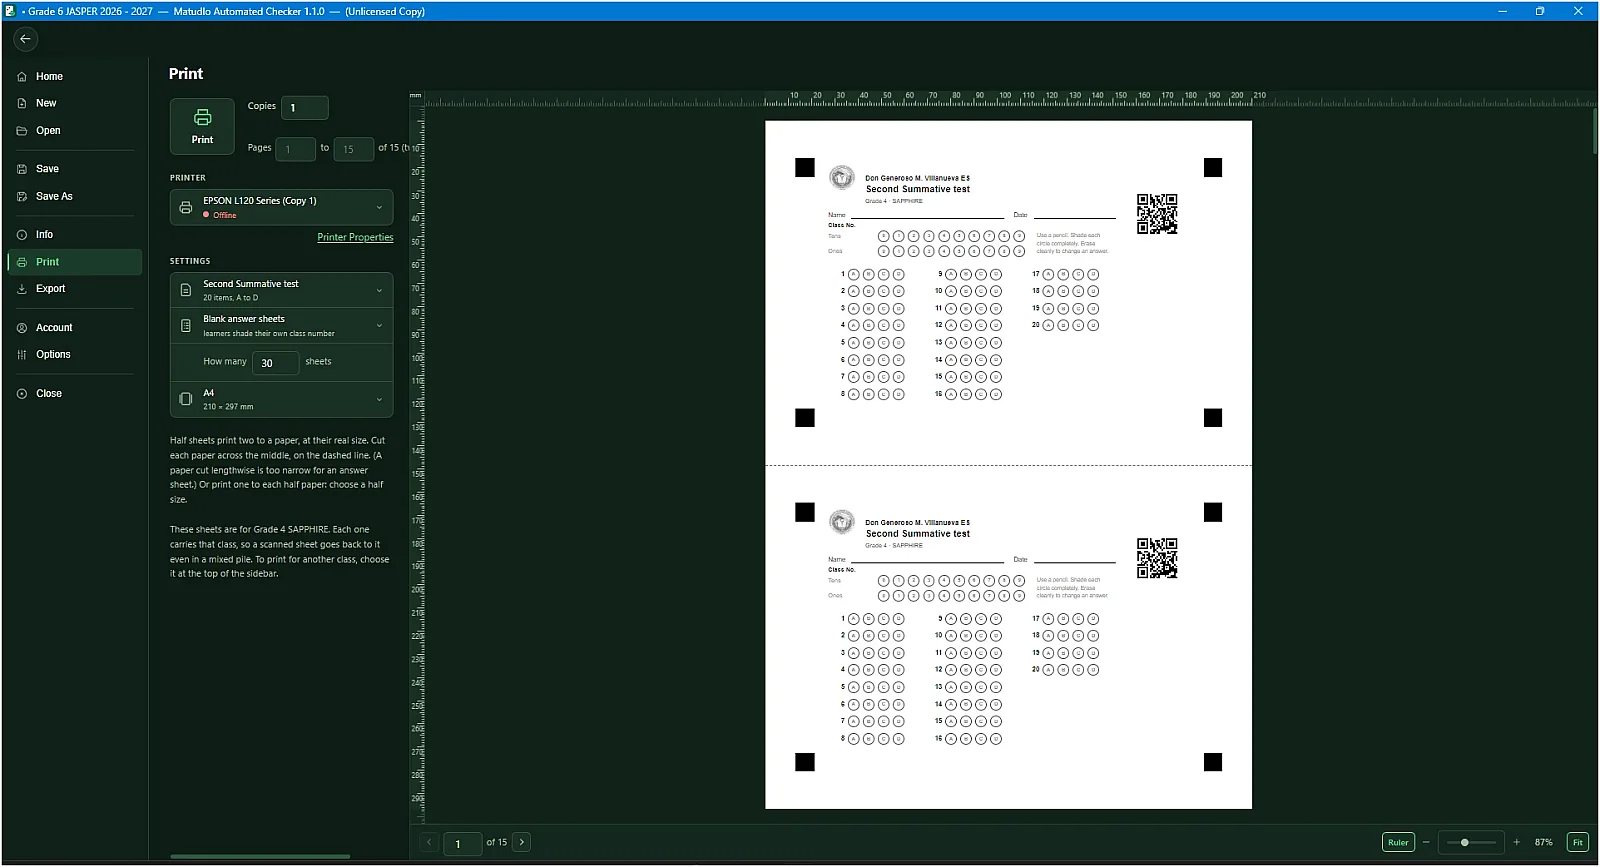Click the Offline printer status text
The height and width of the screenshot is (867, 1600).
[225, 215]
